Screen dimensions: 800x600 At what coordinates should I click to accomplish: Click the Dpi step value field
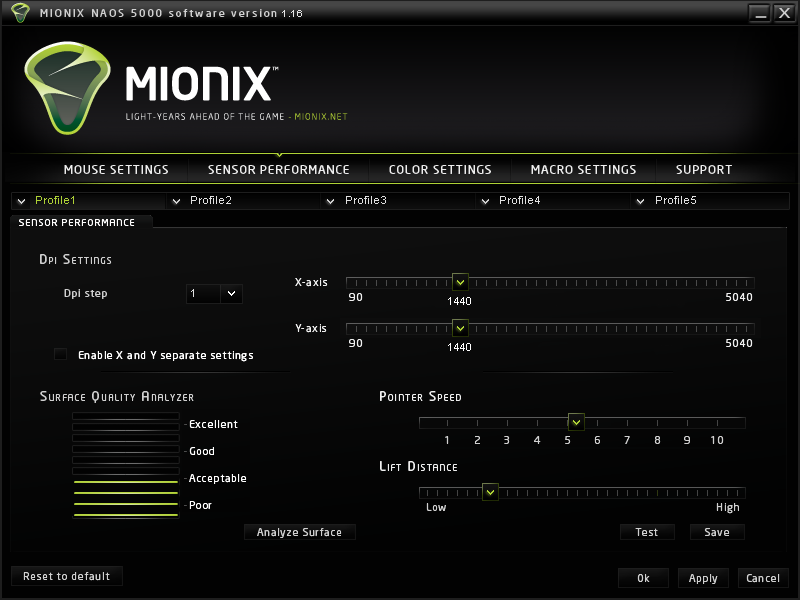[x=204, y=293]
